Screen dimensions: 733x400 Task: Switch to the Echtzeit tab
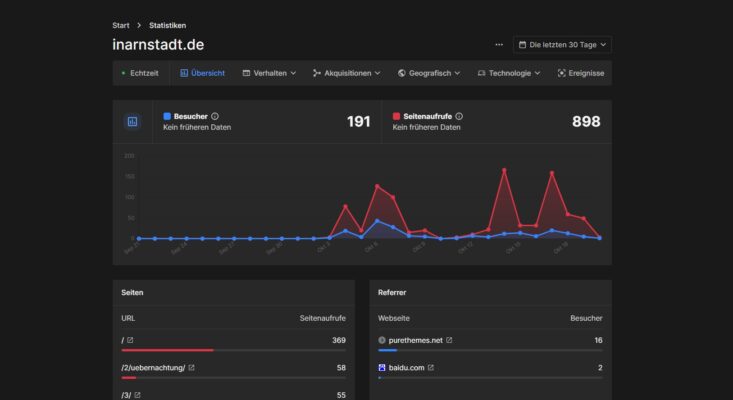[140, 73]
